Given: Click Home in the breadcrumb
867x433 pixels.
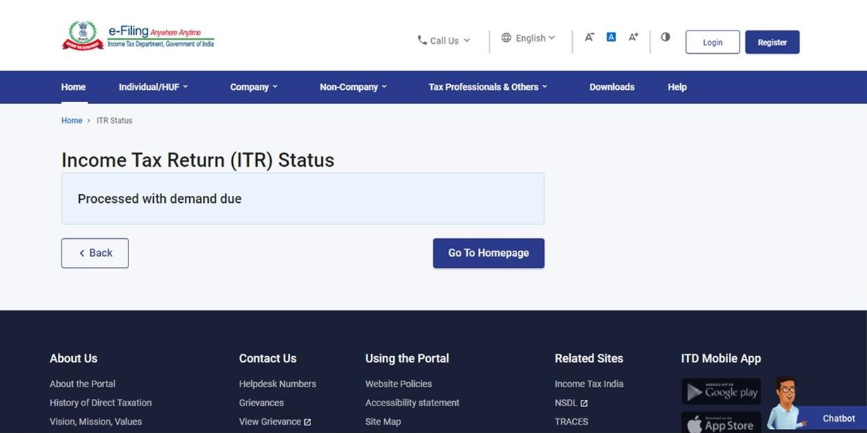Looking at the screenshot, I should click(72, 121).
